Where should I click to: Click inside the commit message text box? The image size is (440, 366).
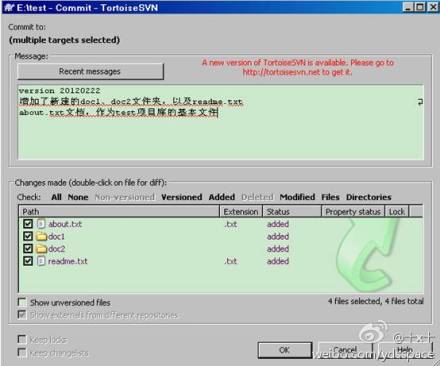tap(221, 122)
